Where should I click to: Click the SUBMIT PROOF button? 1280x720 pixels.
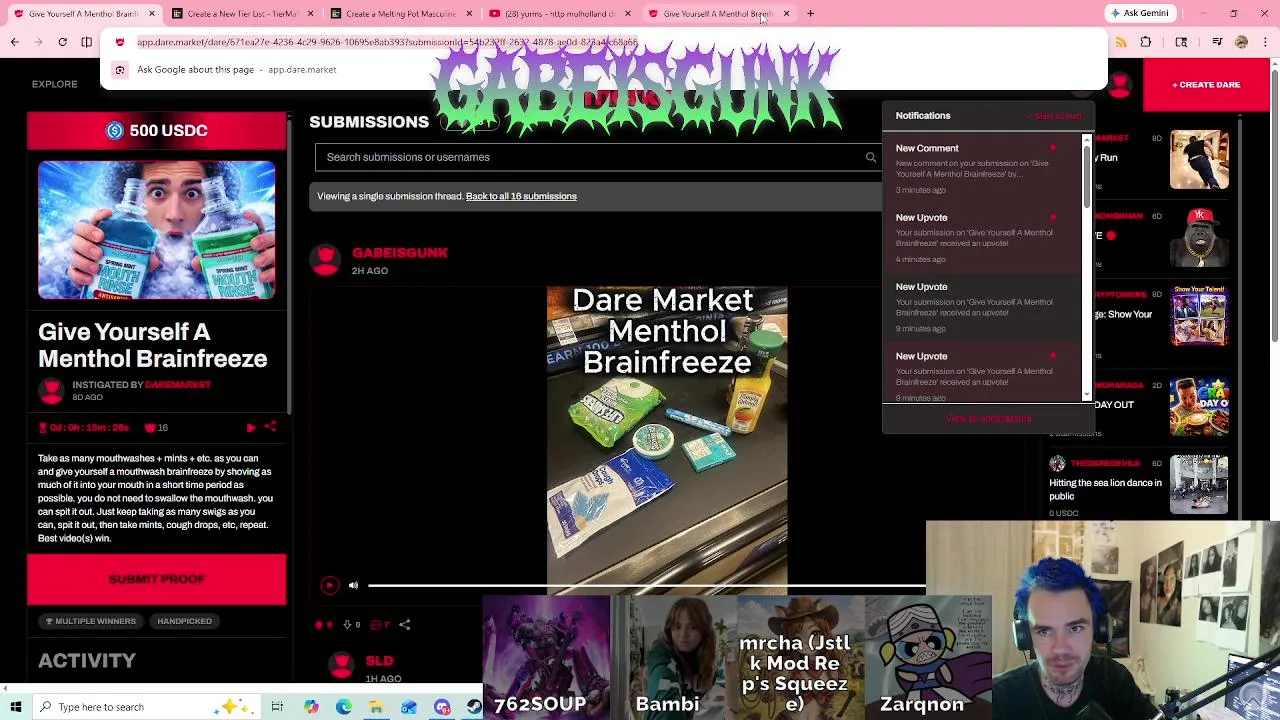tap(156, 579)
